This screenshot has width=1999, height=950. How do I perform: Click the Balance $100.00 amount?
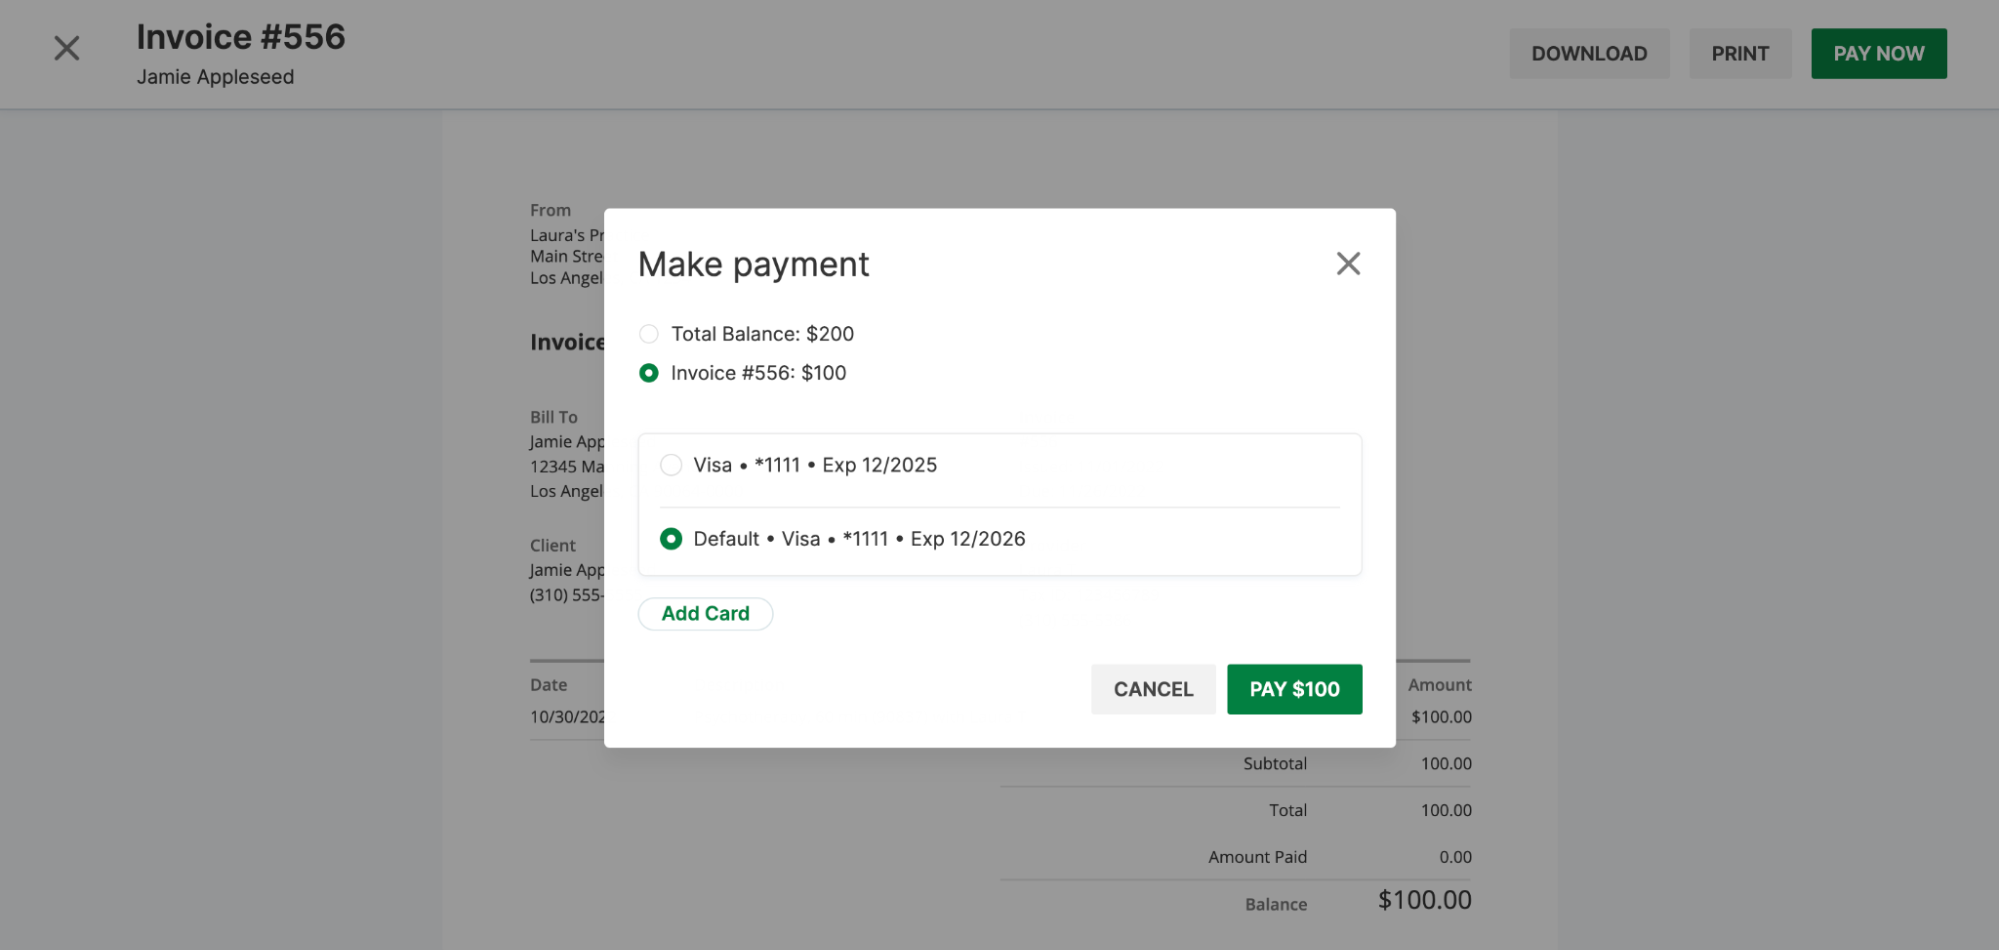pos(1424,899)
